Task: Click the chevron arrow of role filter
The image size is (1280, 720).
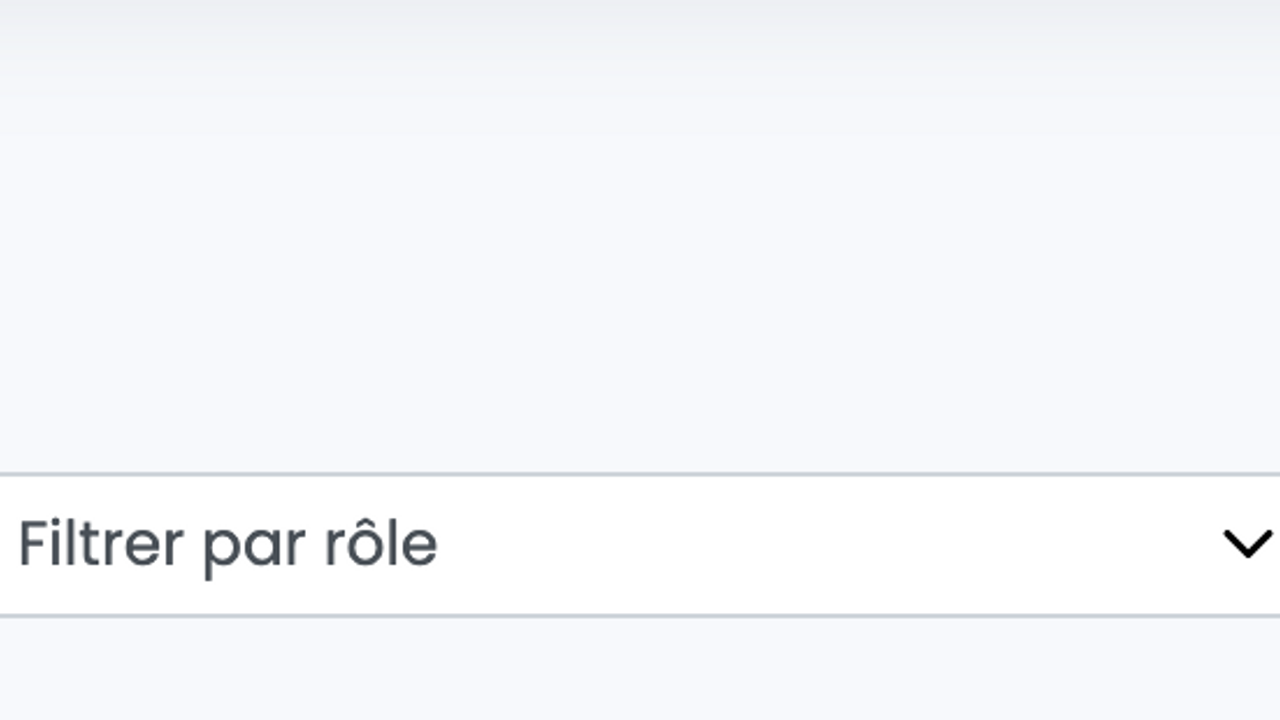Action: tap(1247, 544)
